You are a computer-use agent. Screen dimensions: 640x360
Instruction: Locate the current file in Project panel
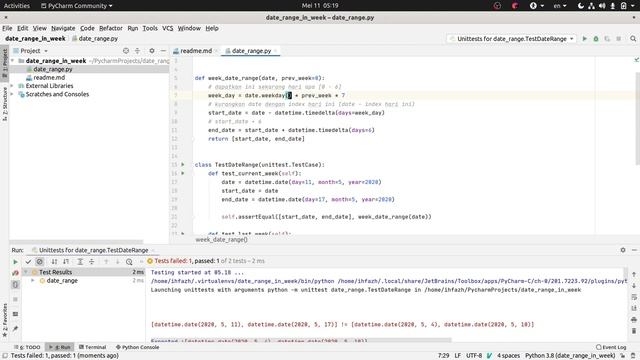tap(126, 51)
